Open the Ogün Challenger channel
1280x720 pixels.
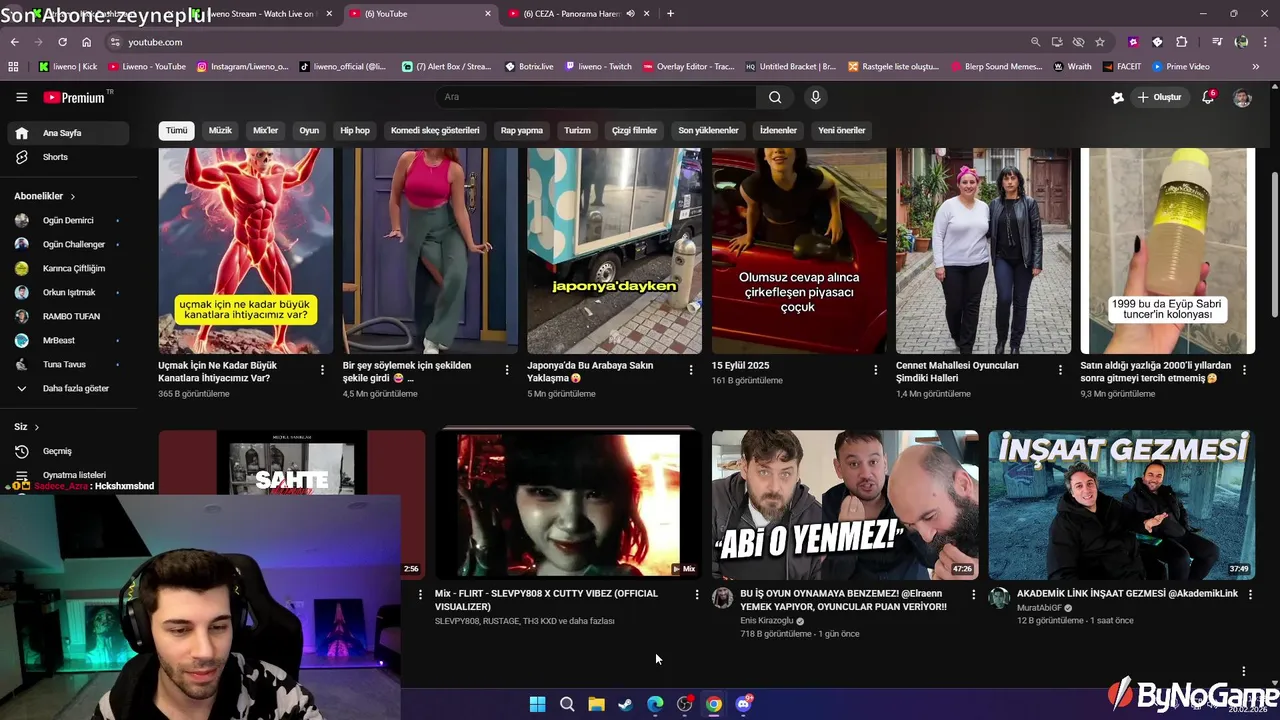click(x=68, y=244)
